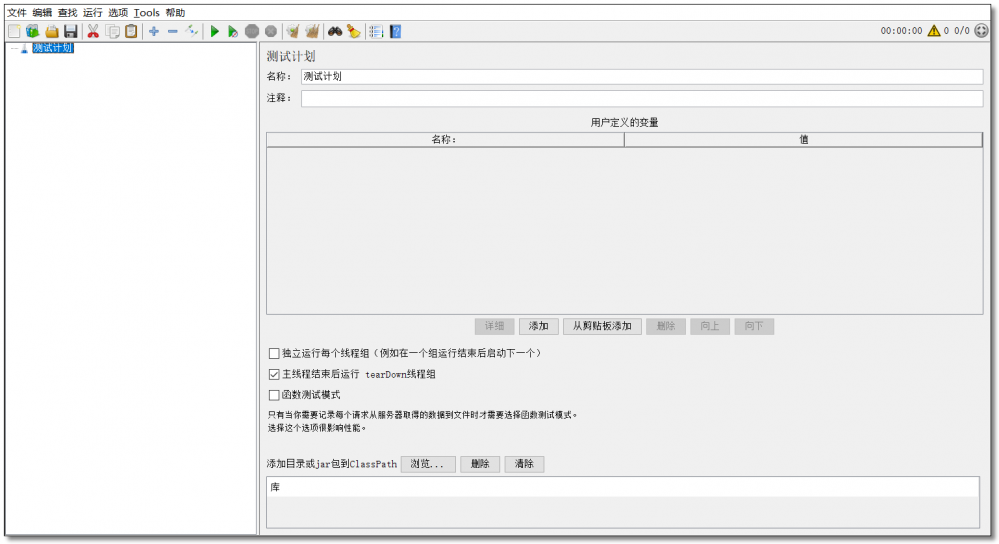Click the 添加 button under variables table
This screenshot has height=544, width=999.
[x=538, y=326]
